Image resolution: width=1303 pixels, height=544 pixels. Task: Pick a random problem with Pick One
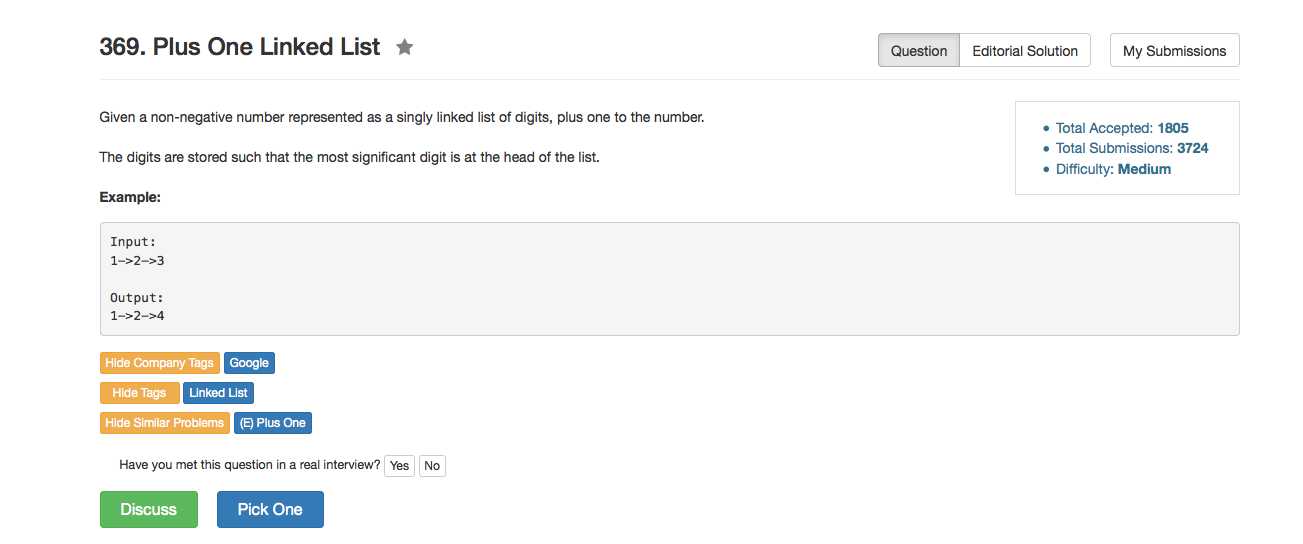tap(270, 509)
